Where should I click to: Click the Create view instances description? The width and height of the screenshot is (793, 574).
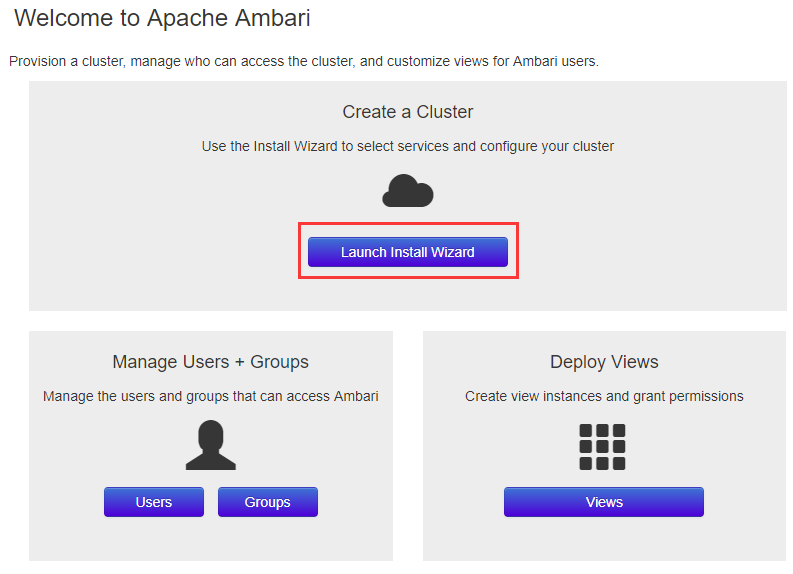point(604,396)
